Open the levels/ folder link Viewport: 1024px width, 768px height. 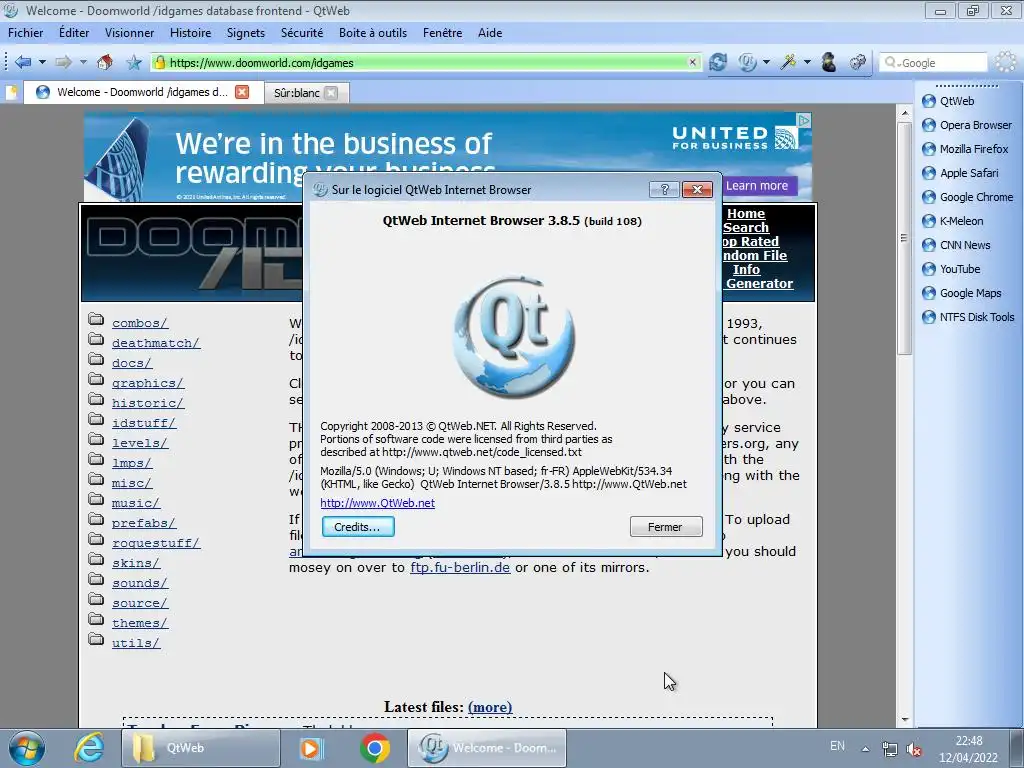[x=140, y=443]
